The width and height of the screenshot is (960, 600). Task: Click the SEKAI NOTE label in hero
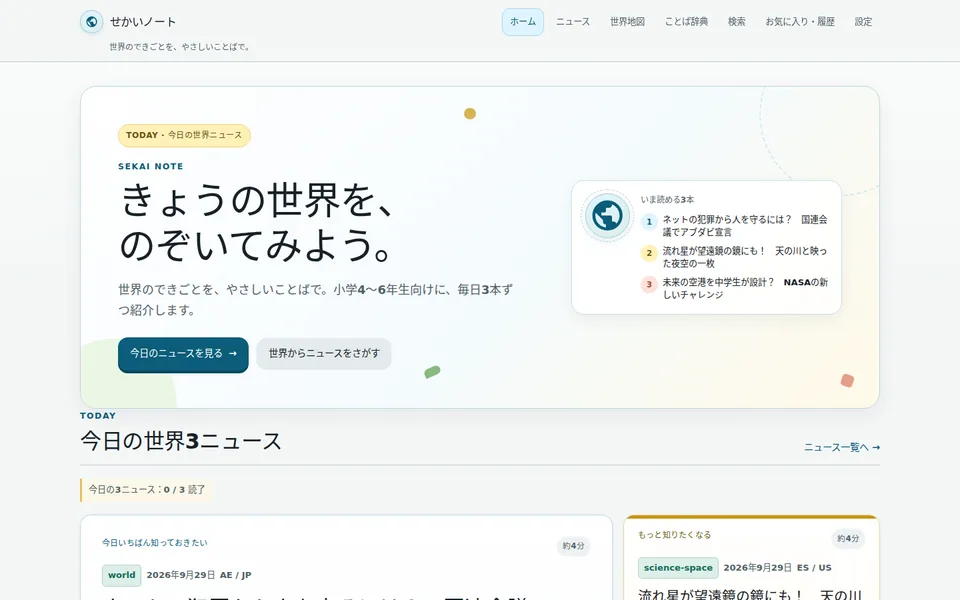tap(151, 167)
